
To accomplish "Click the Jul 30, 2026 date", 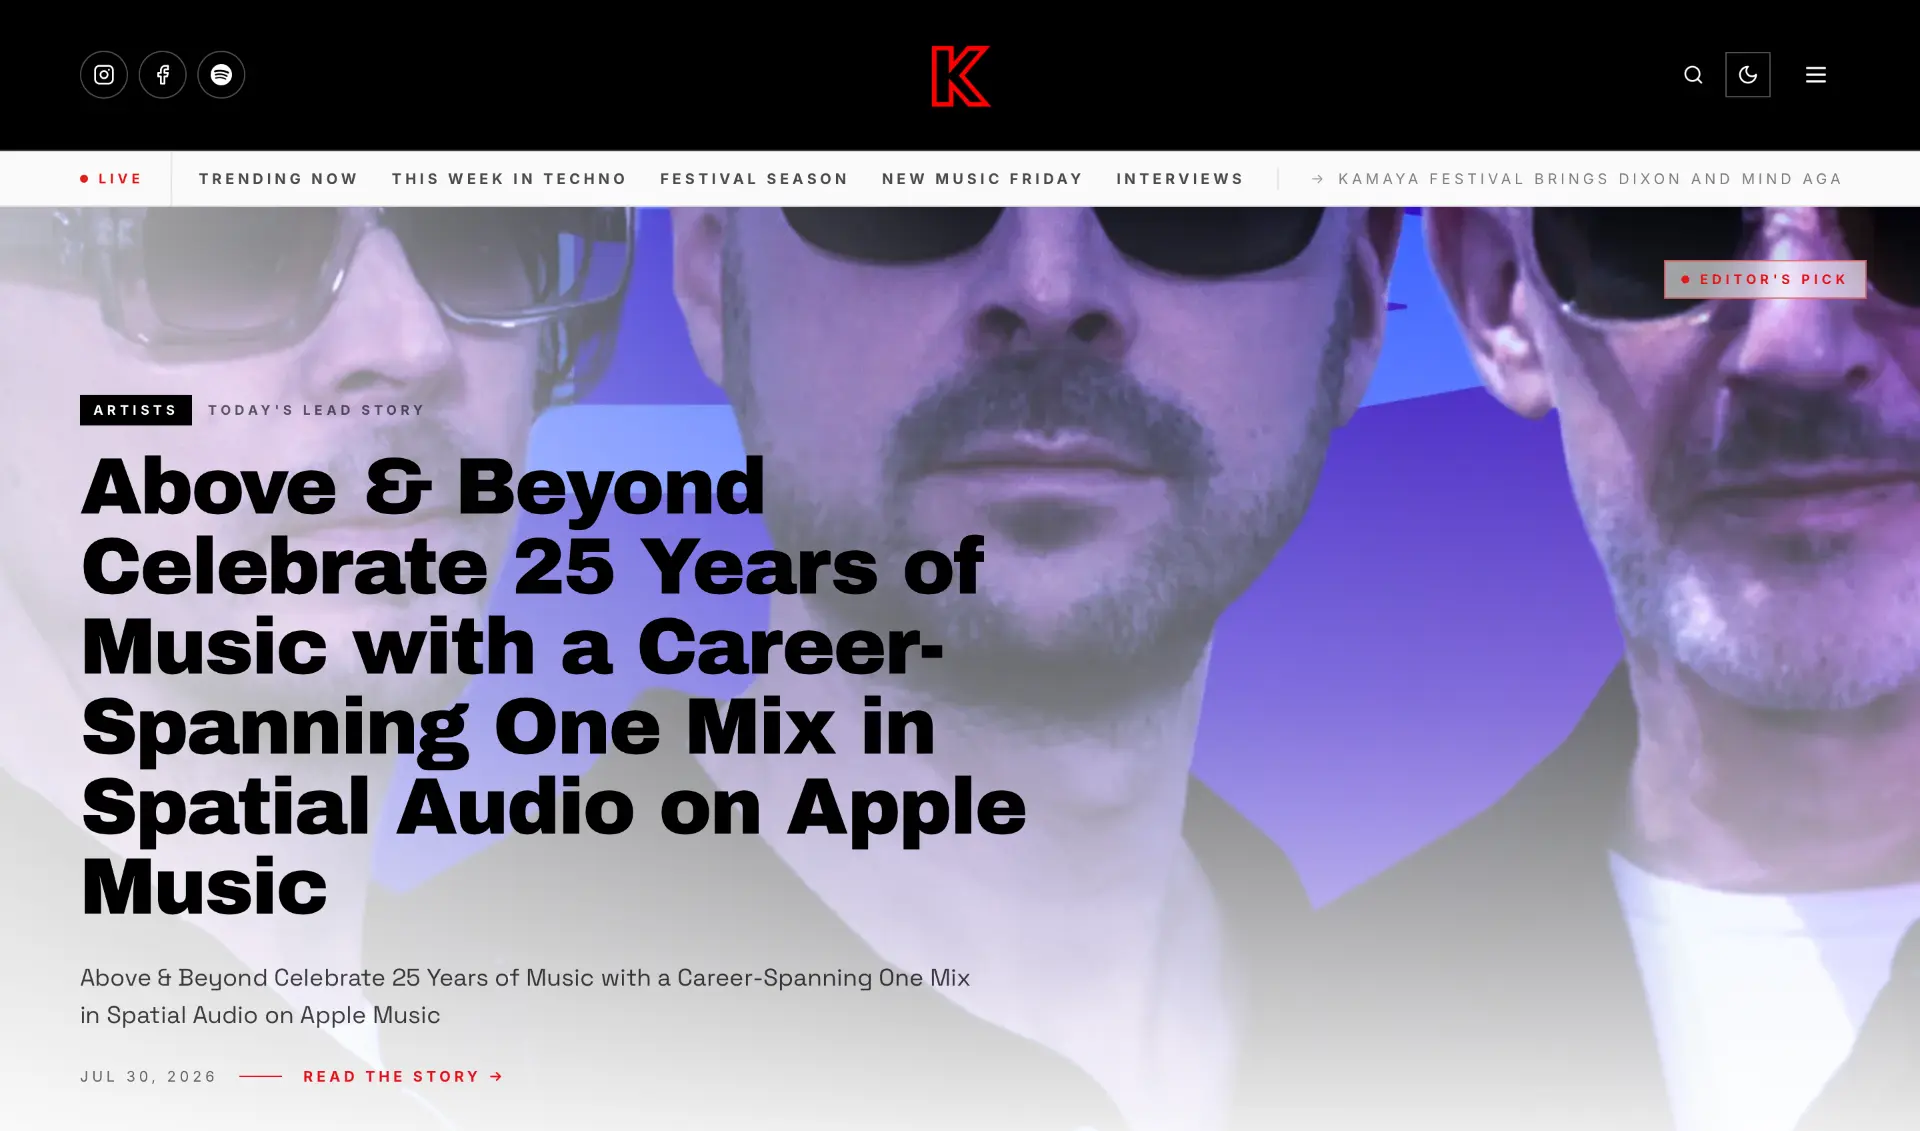I will tap(148, 1077).
